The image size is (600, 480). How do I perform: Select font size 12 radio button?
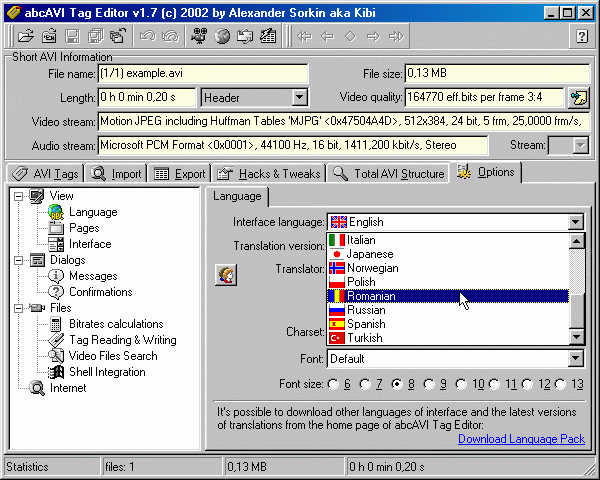527,384
